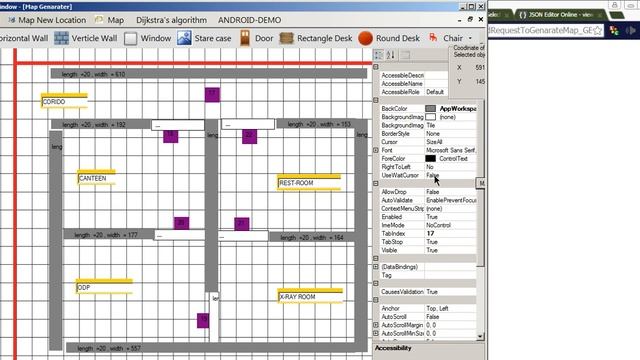640x360 pixels.
Task: Toggle the TabStop property value True
Action: point(451,242)
